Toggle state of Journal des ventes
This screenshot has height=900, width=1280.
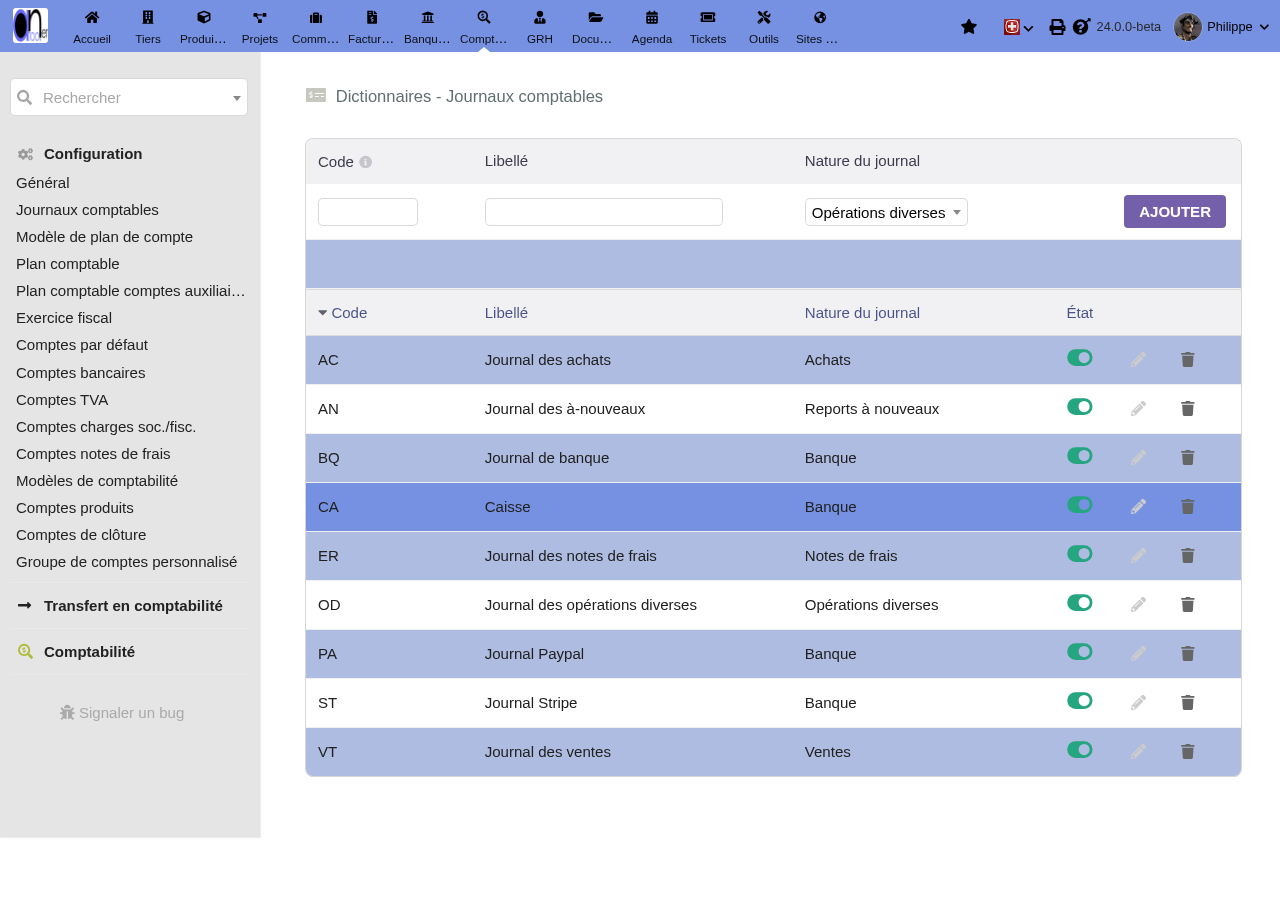tap(1080, 750)
